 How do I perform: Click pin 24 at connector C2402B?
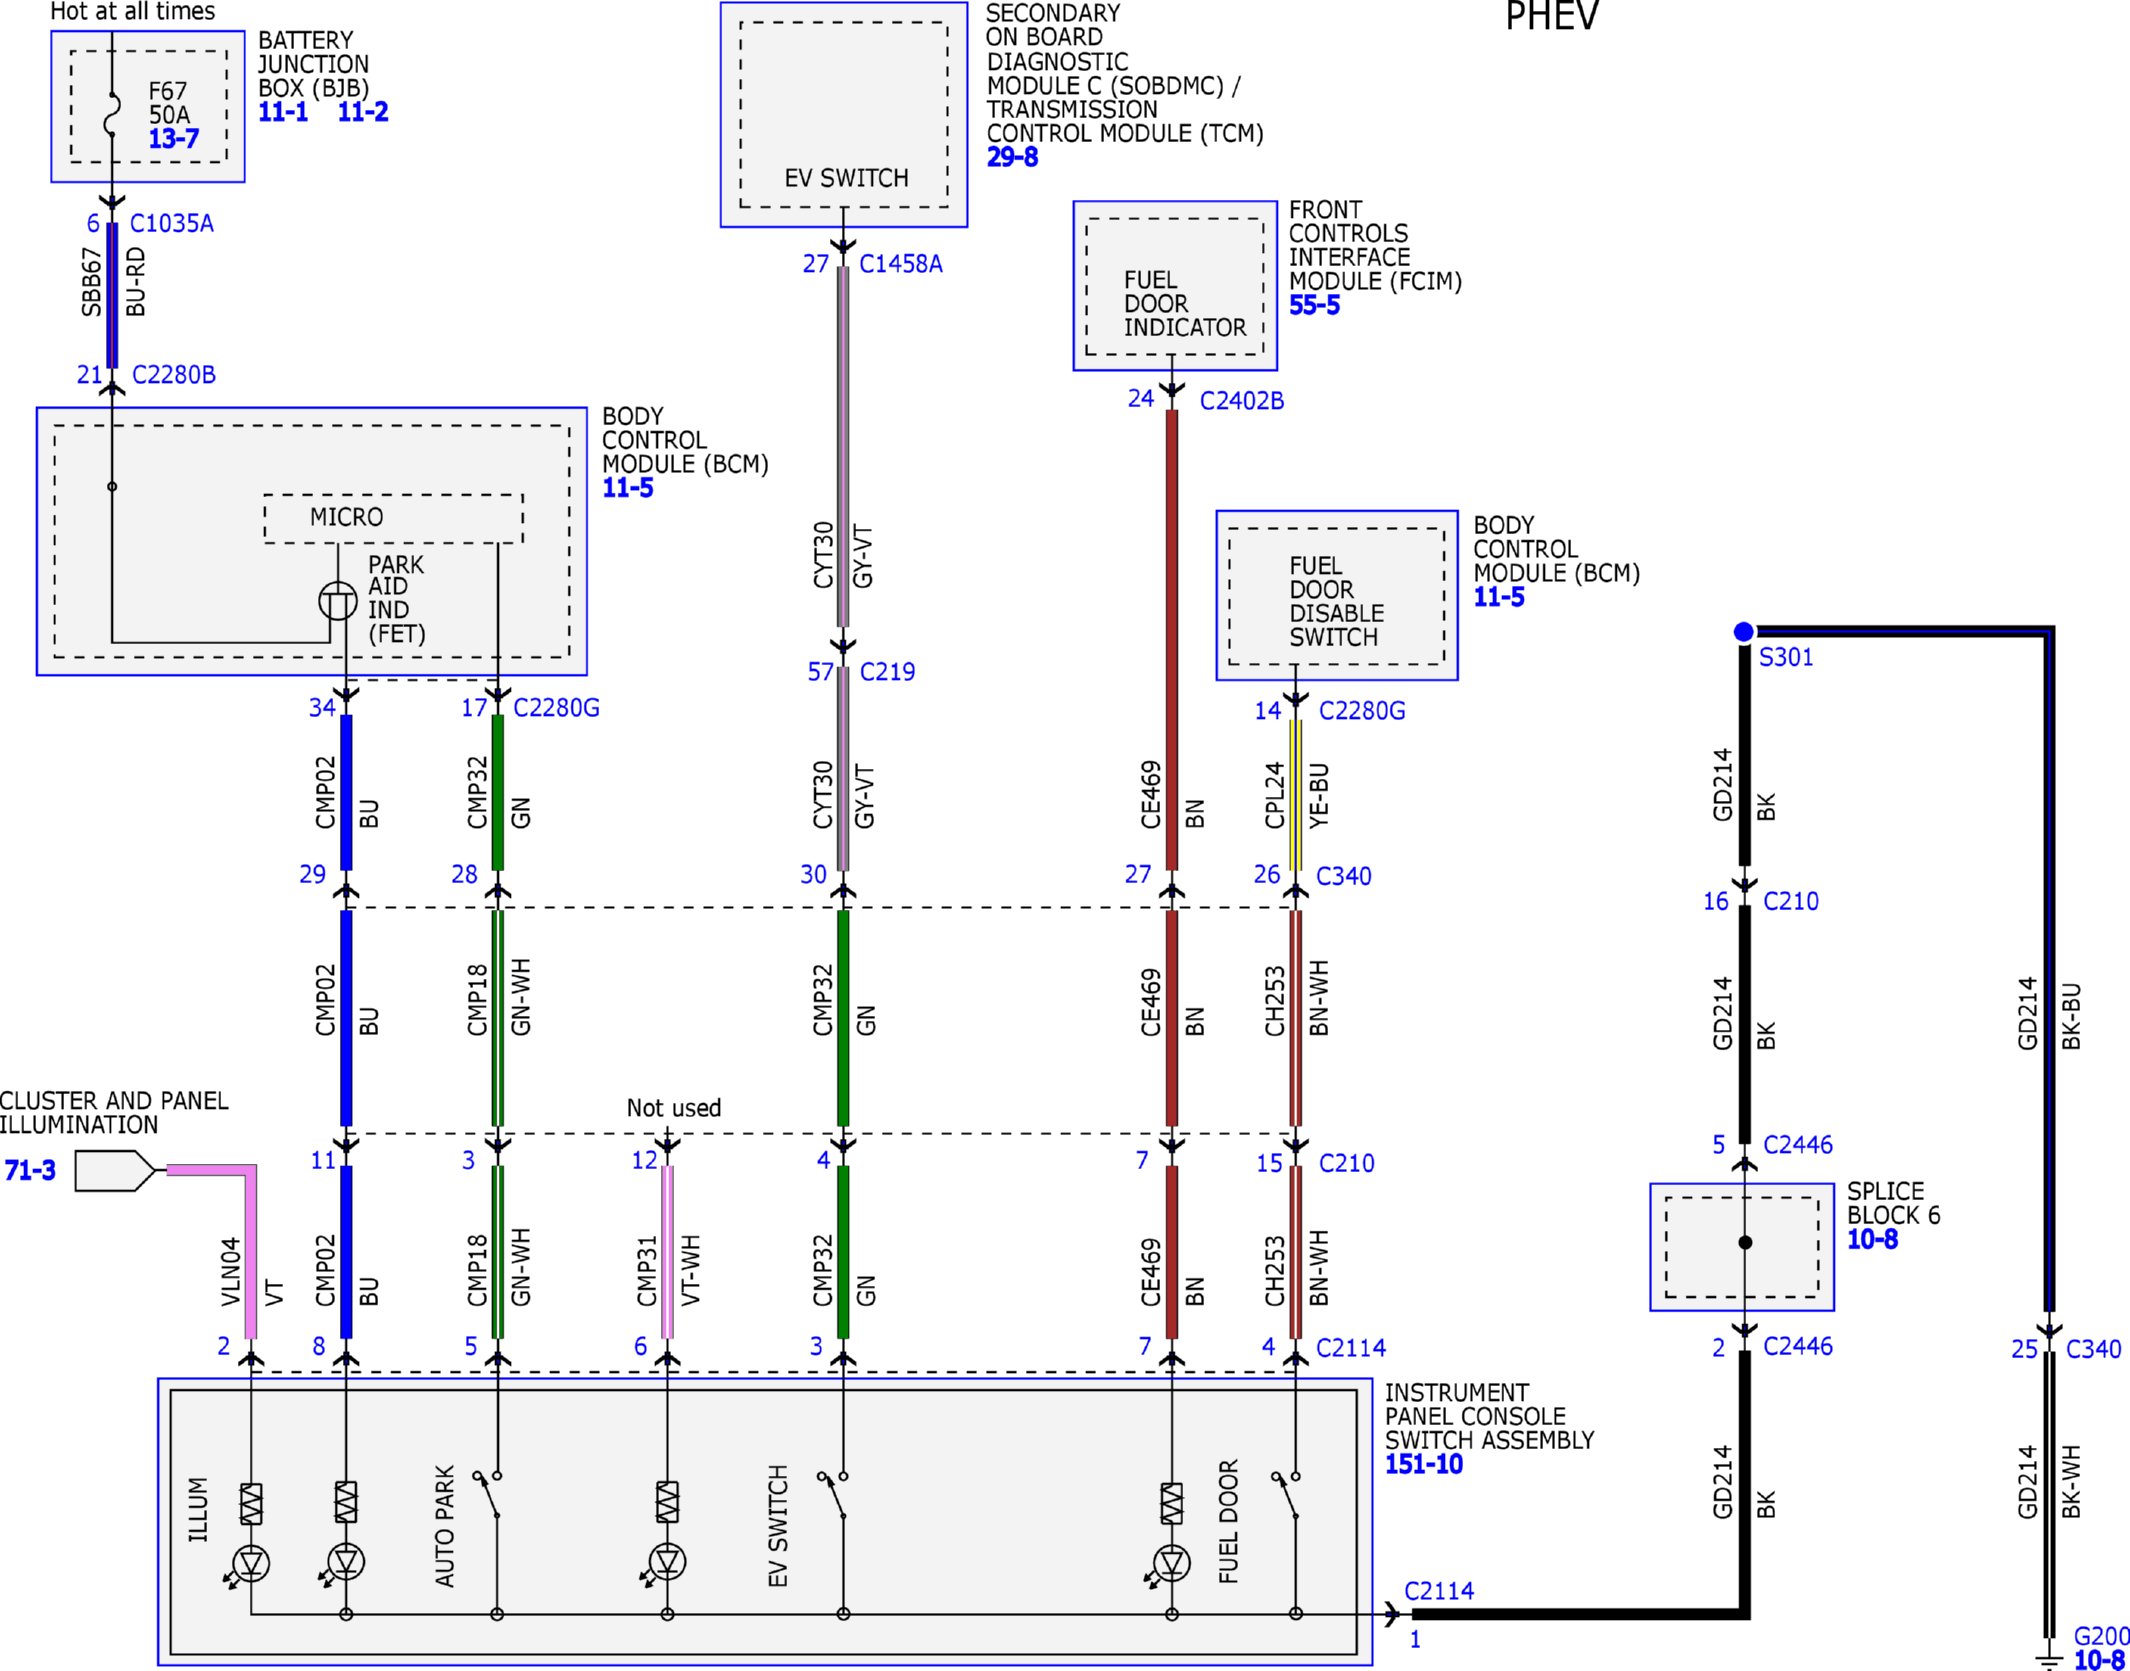[x=1141, y=398]
